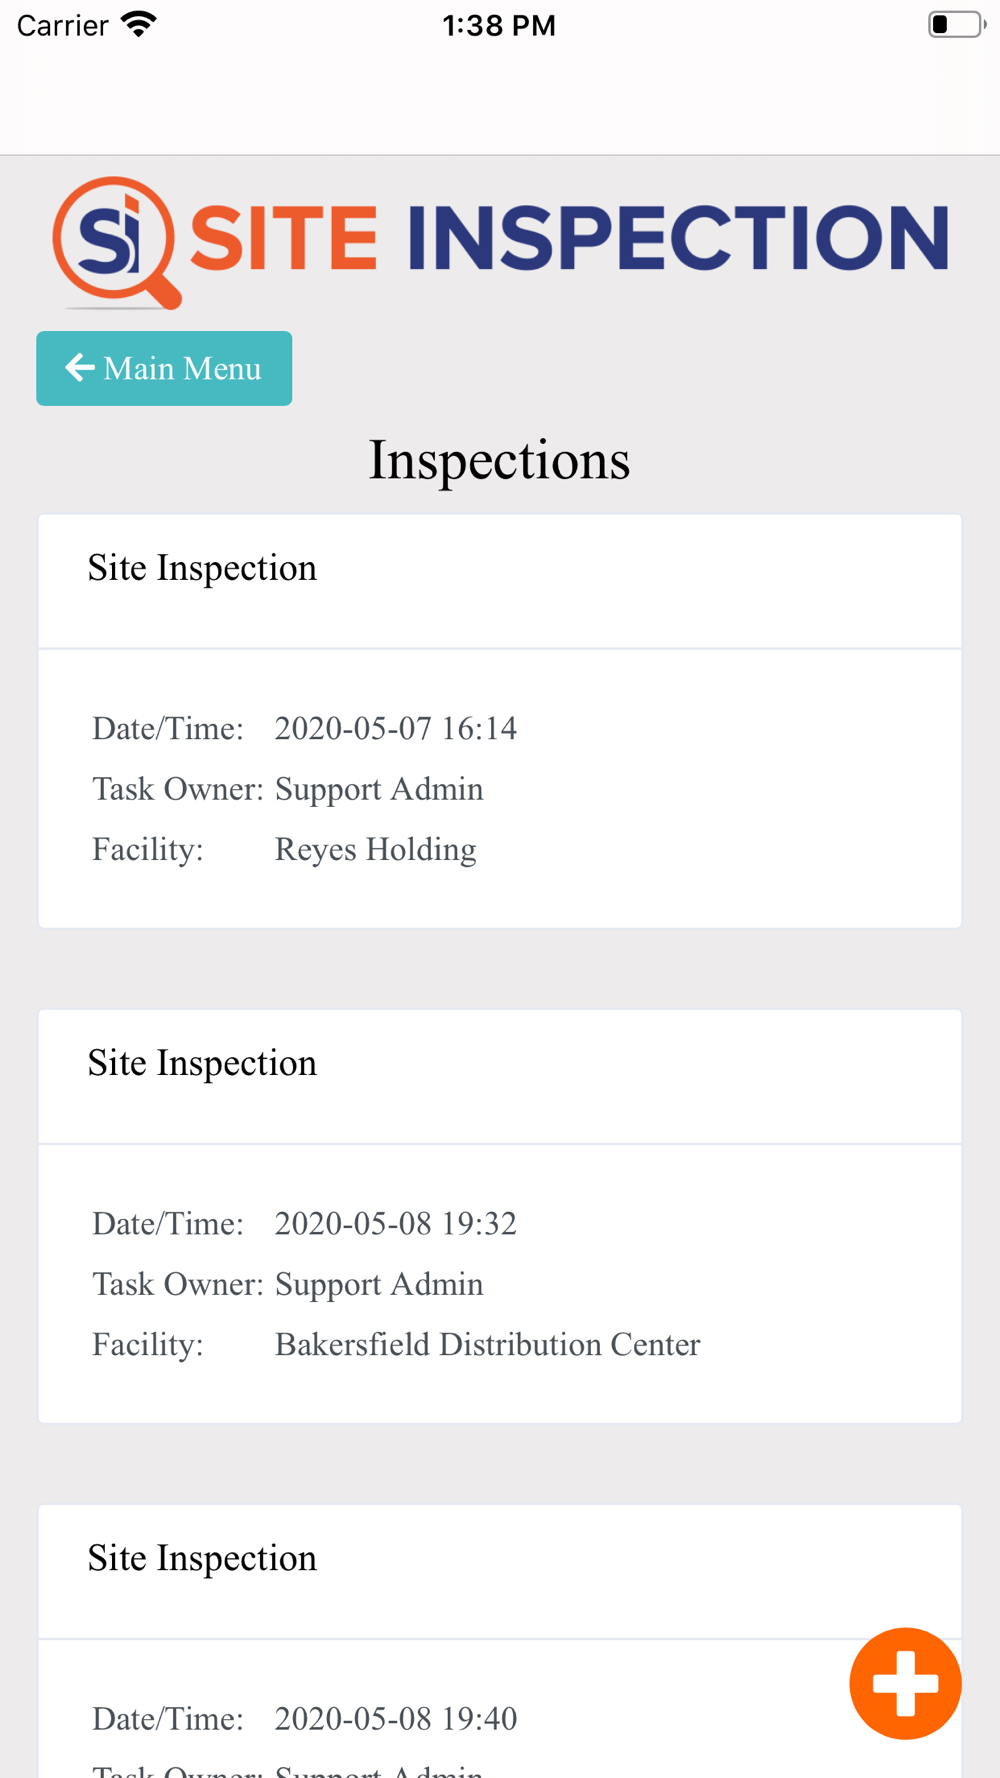The height and width of the screenshot is (1778, 1000).
Task: Click the SITE INSPECTION logo text
Action: [x=570, y=238]
